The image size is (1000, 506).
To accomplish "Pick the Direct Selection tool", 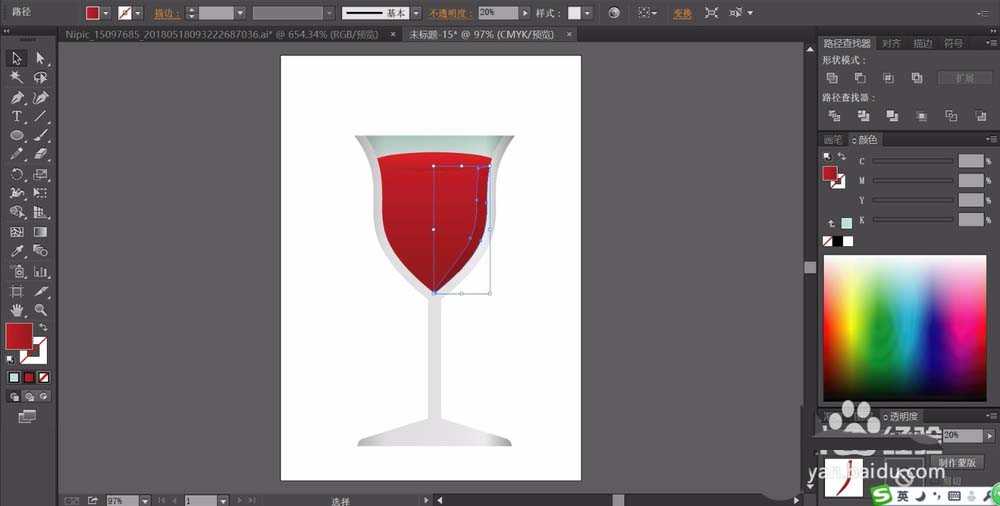I will 41,58.
